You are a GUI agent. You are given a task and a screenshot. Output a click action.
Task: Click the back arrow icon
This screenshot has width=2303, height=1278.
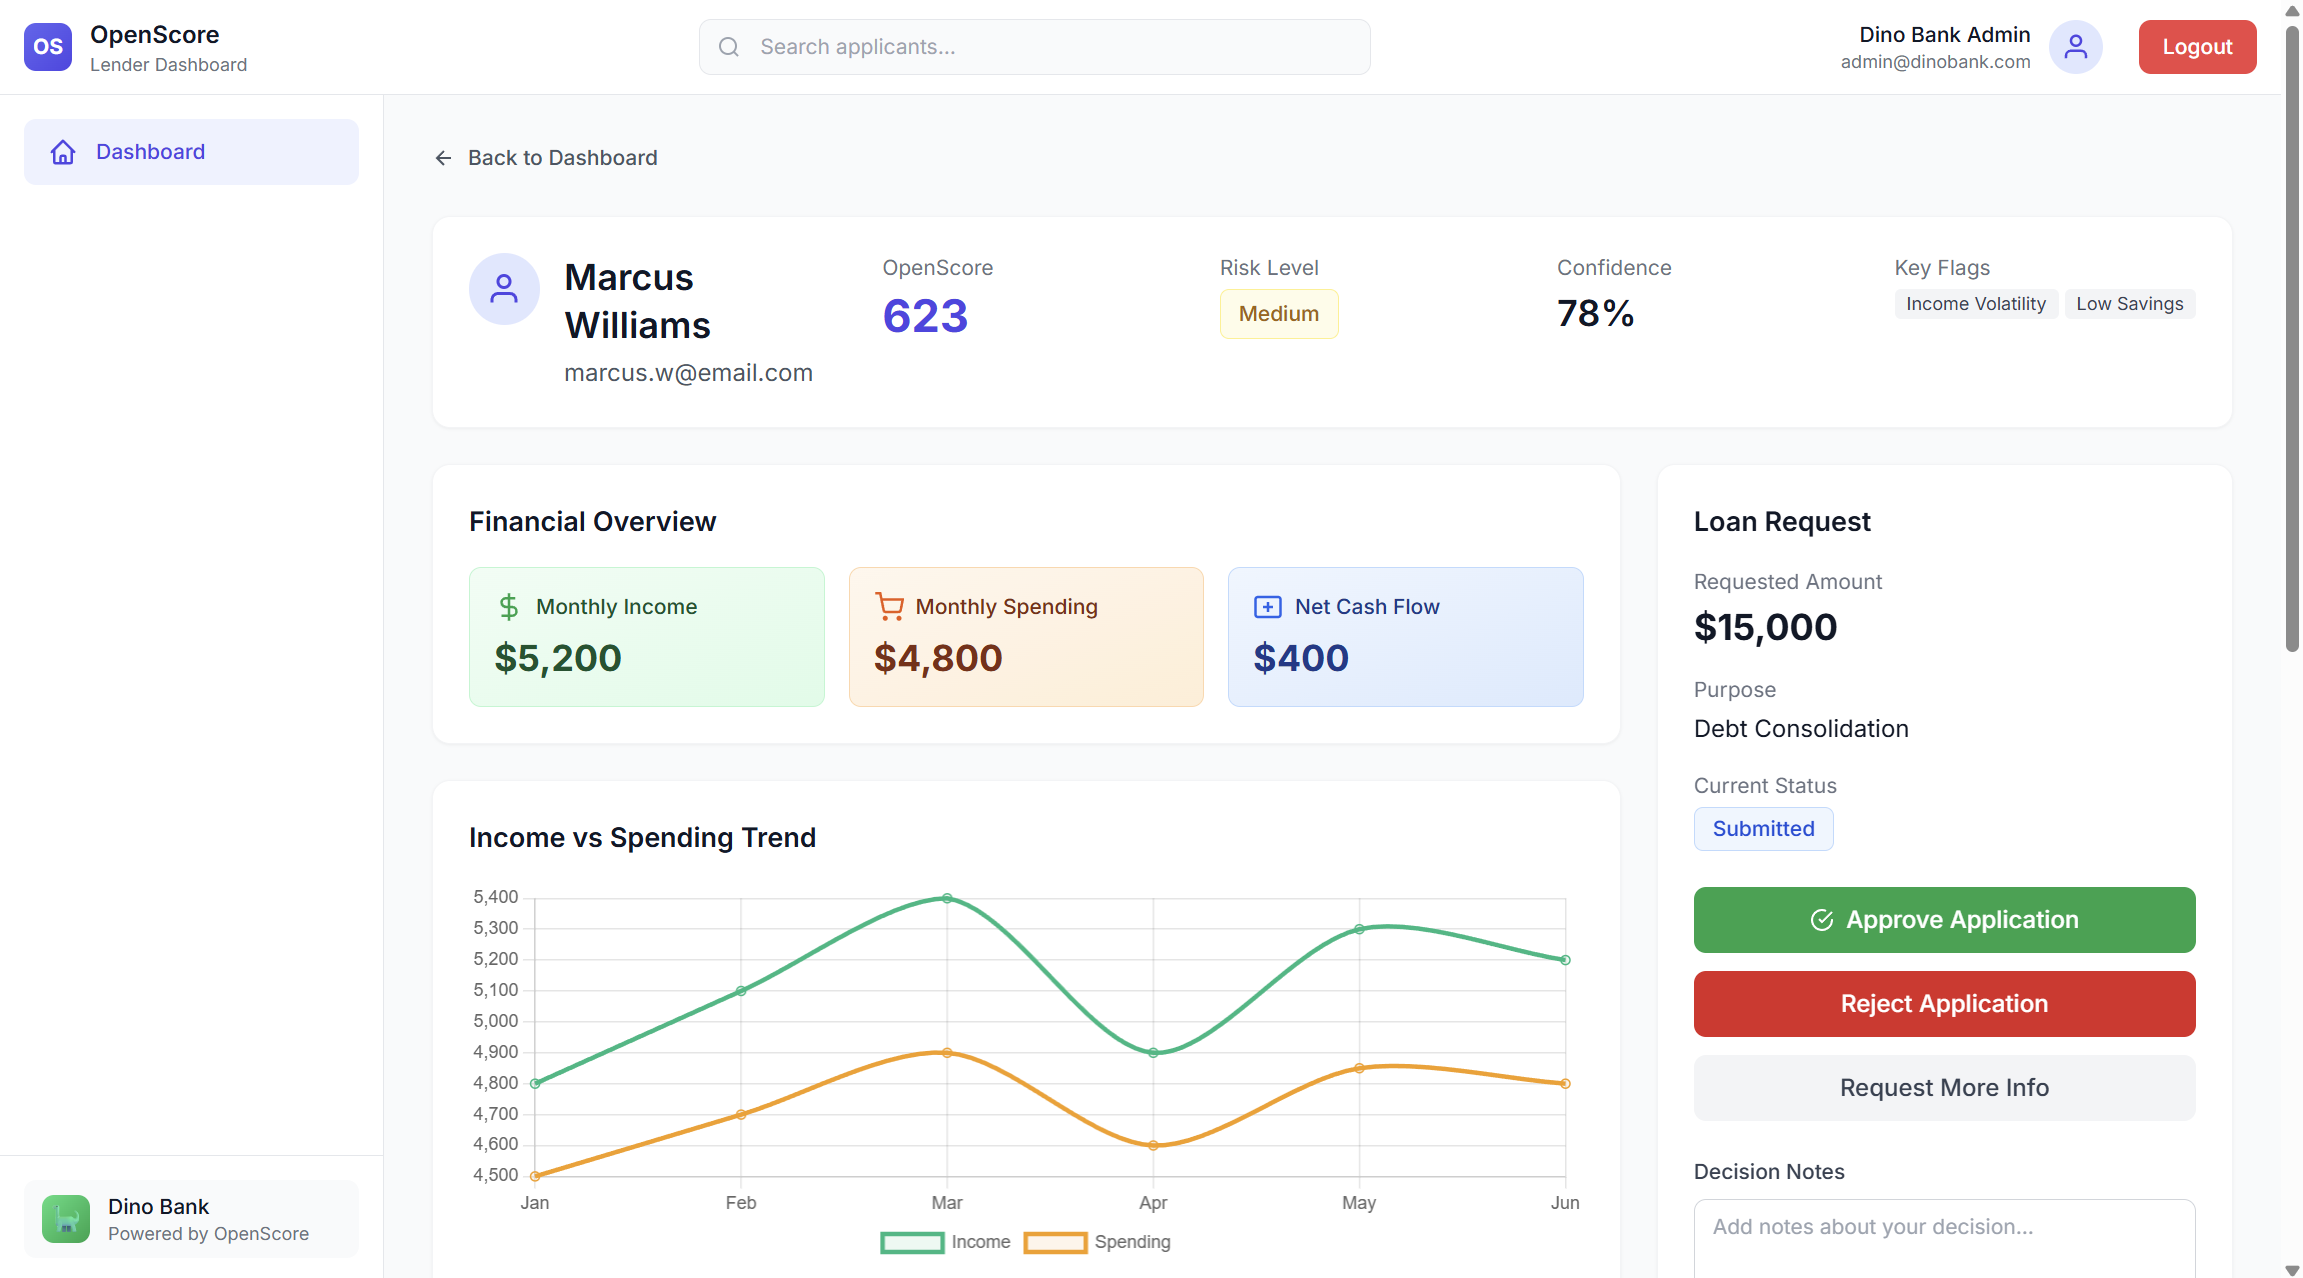443,158
